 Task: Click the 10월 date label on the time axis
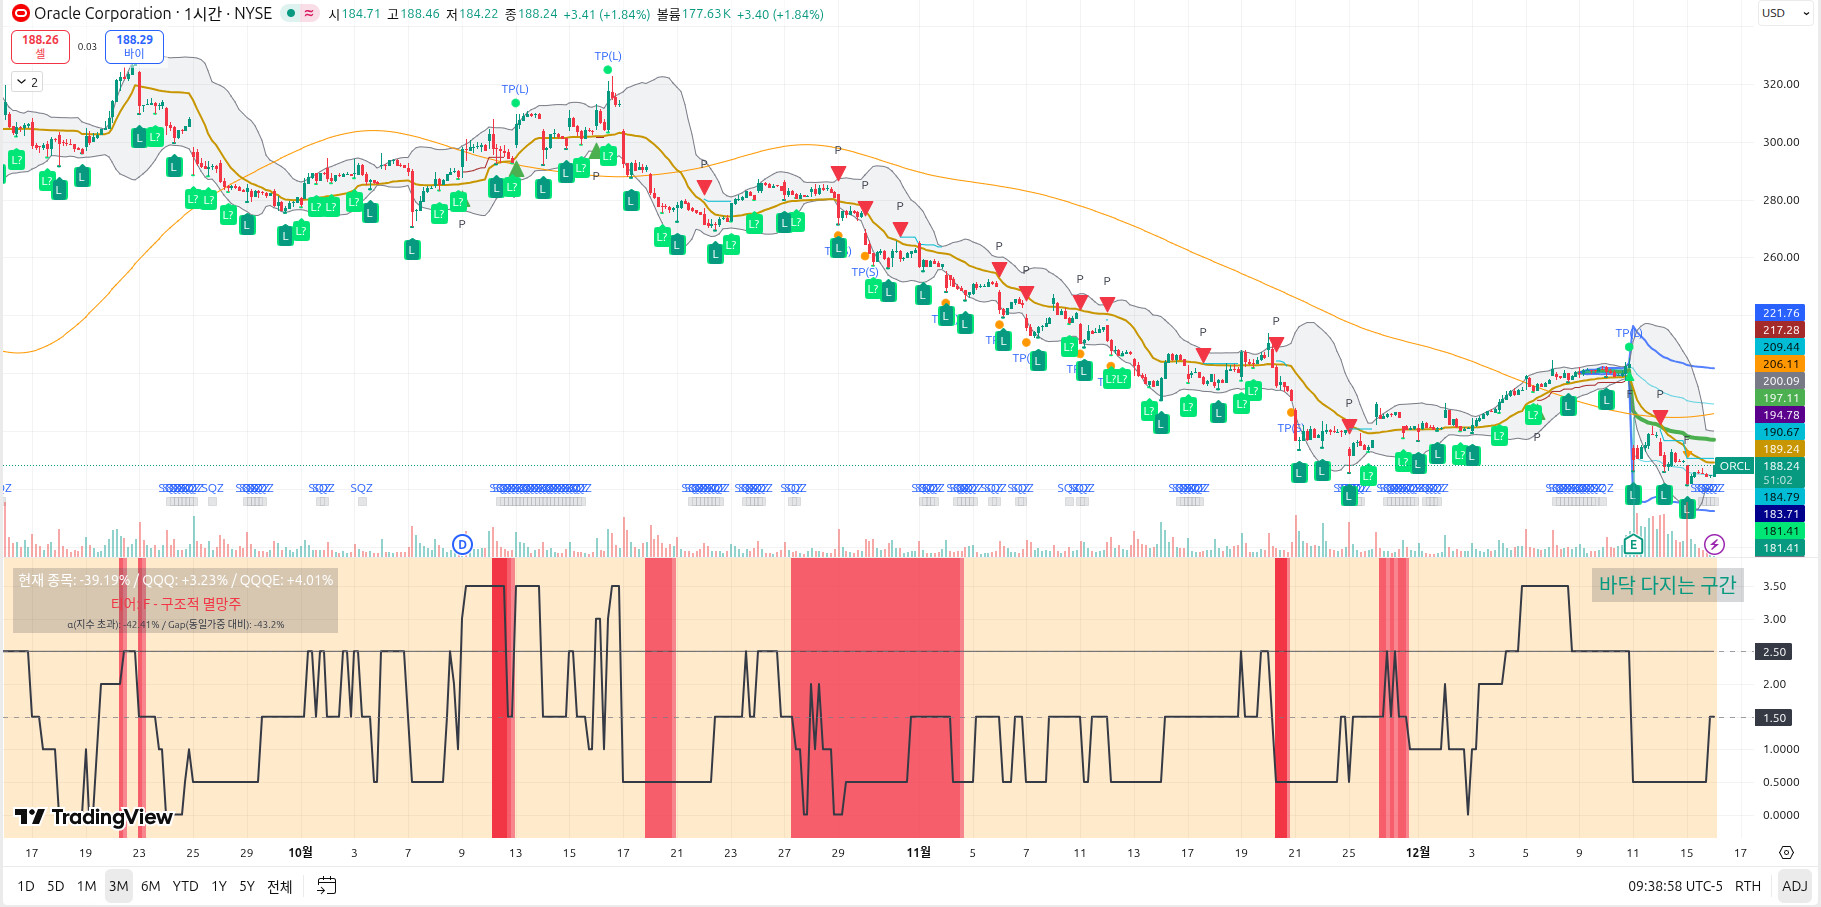(x=300, y=852)
